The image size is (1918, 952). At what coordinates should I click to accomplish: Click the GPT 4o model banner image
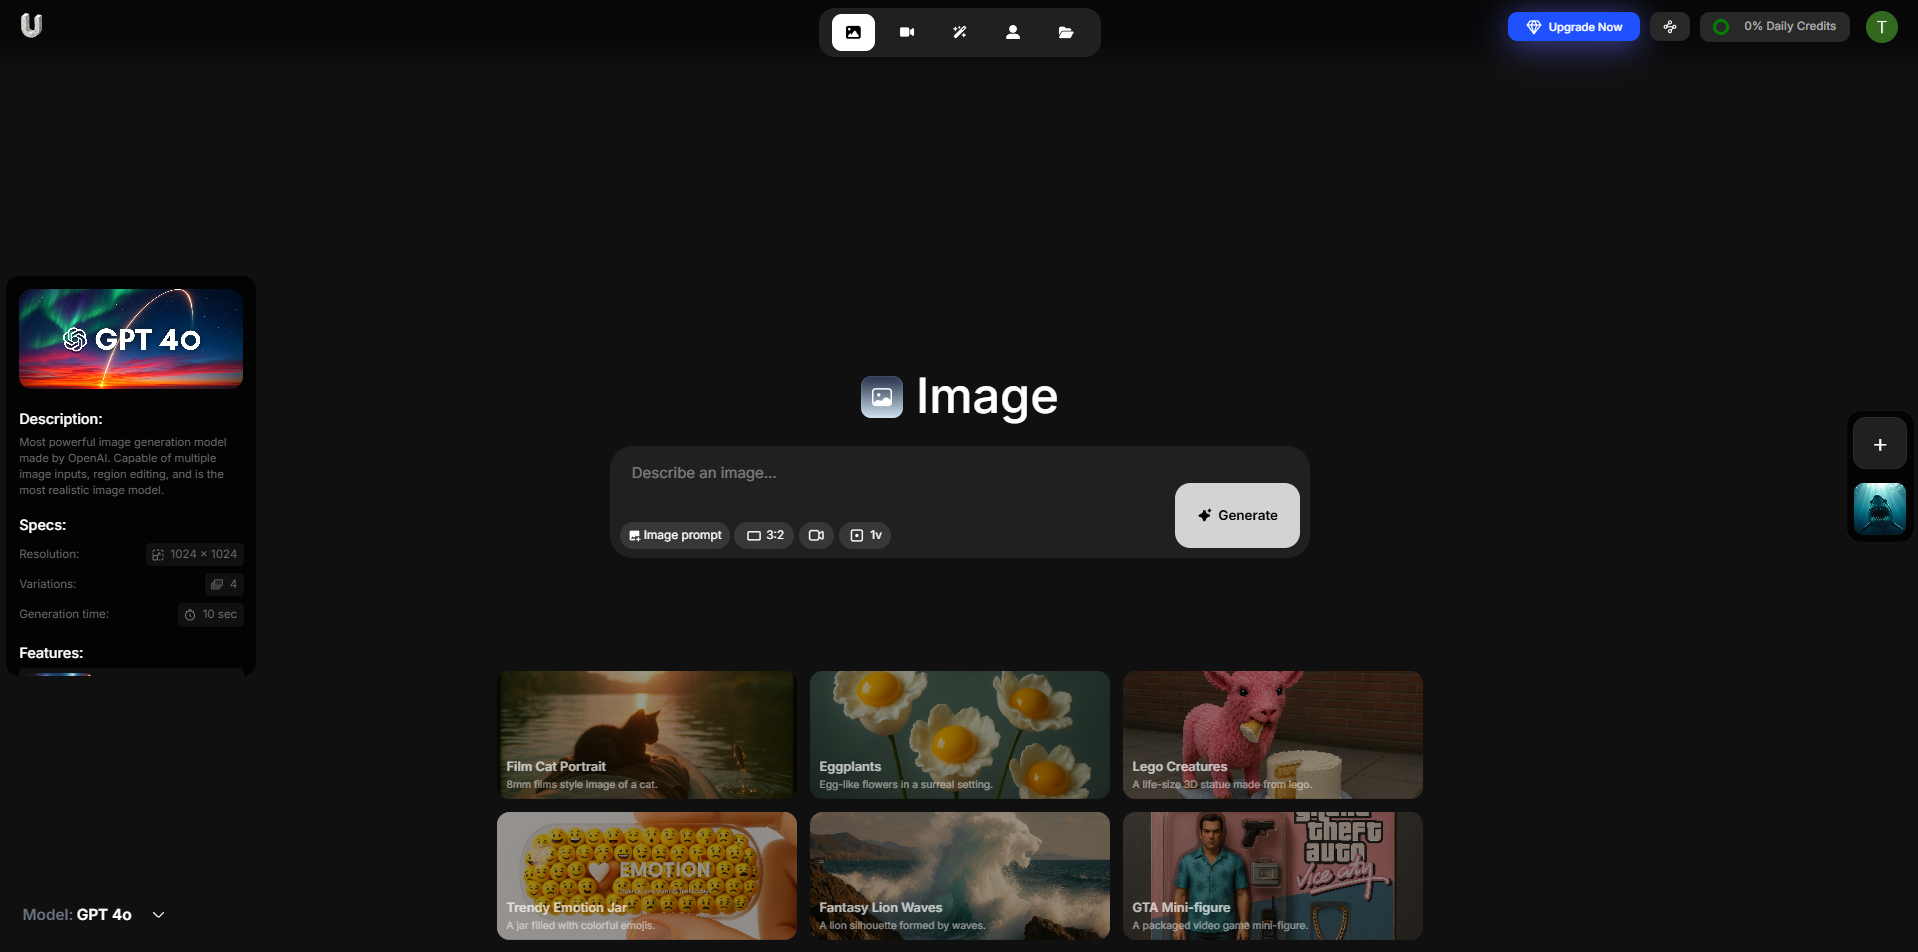point(131,338)
